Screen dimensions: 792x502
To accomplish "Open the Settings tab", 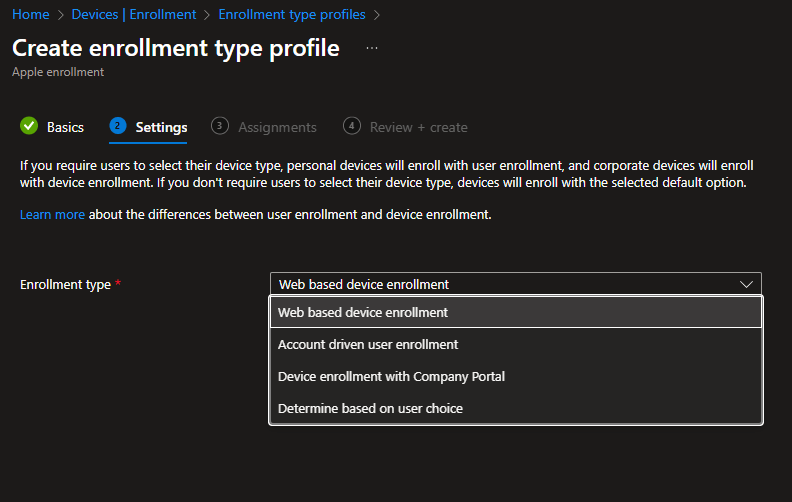I will 161,127.
